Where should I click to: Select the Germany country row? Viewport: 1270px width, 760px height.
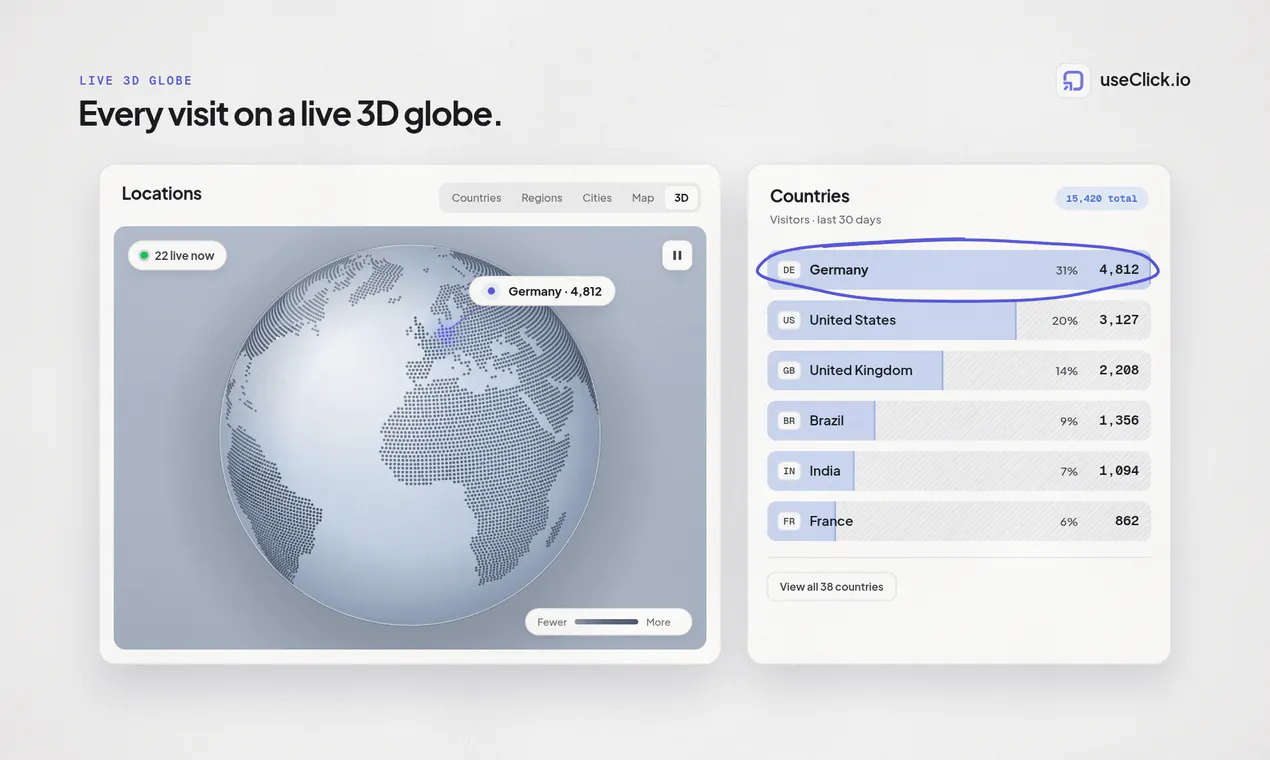(x=959, y=270)
